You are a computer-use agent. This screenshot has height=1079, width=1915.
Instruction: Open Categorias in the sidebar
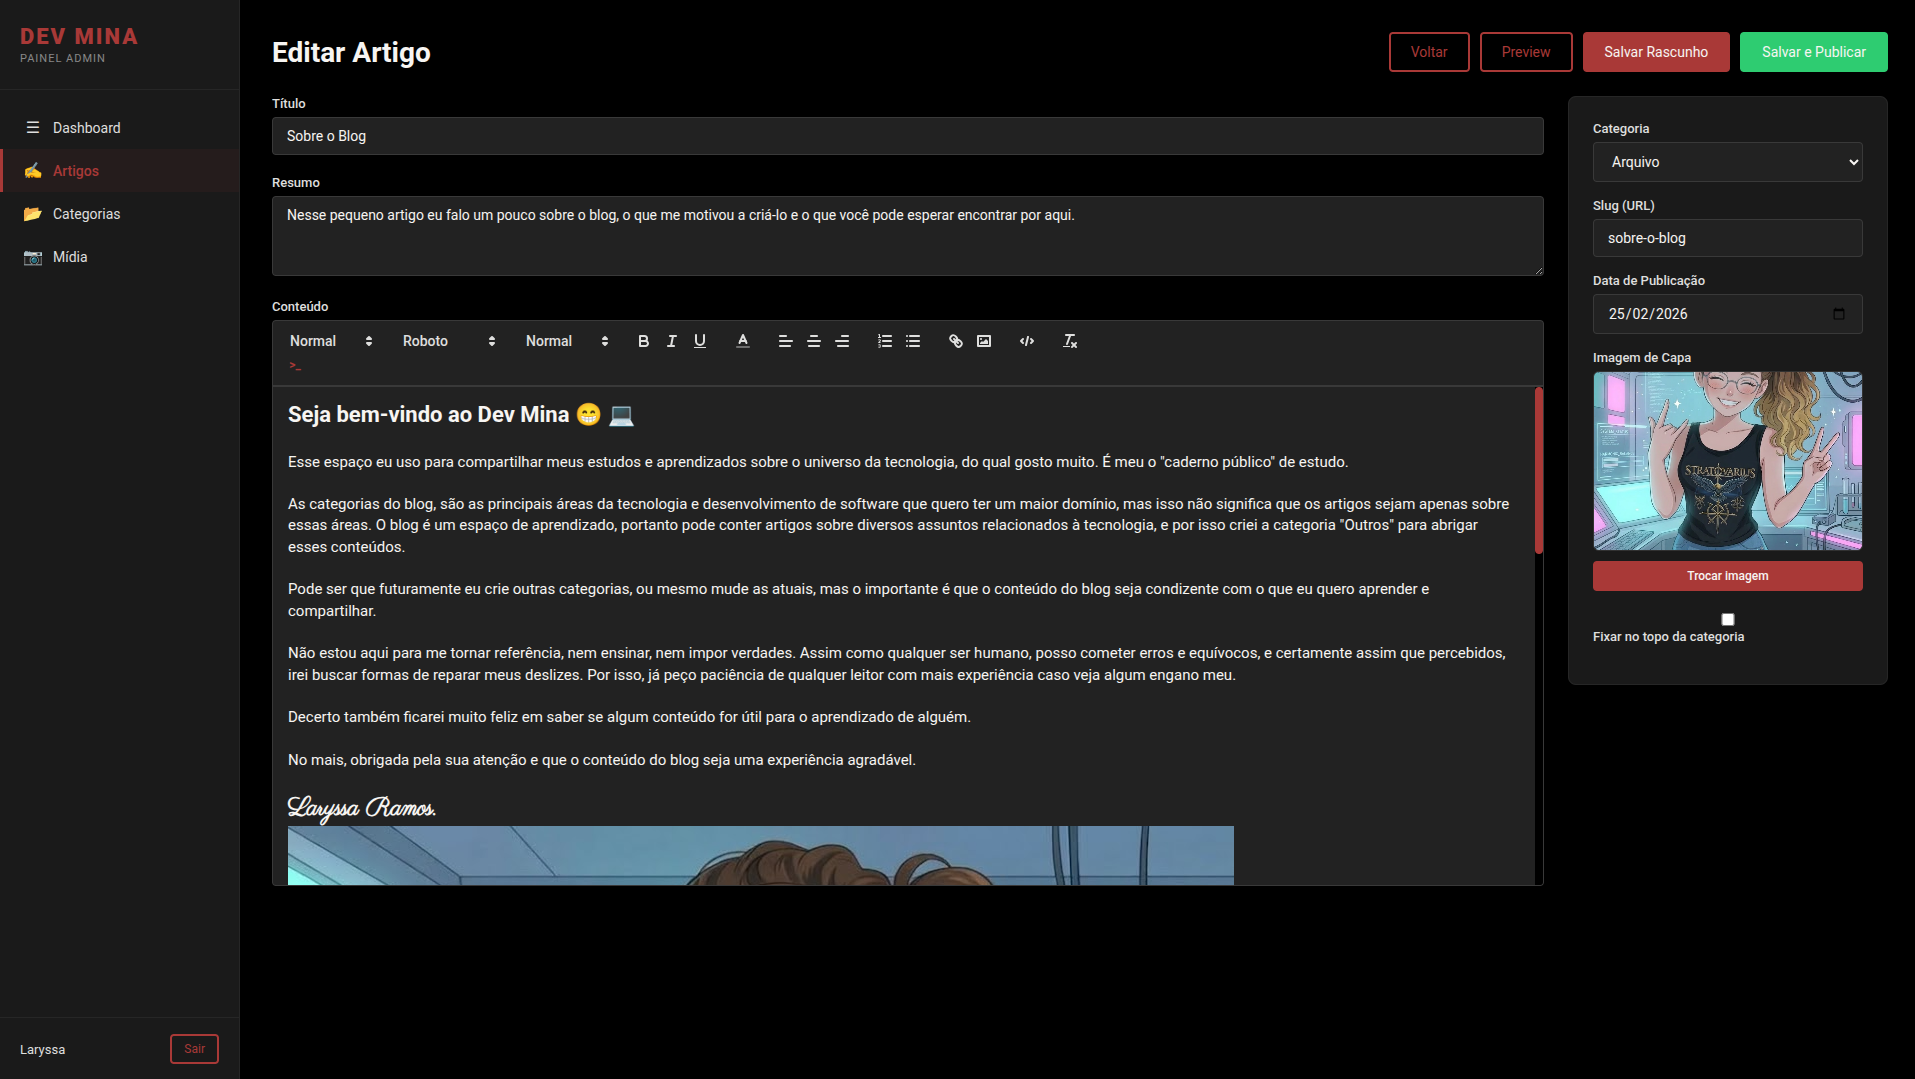[x=86, y=214]
